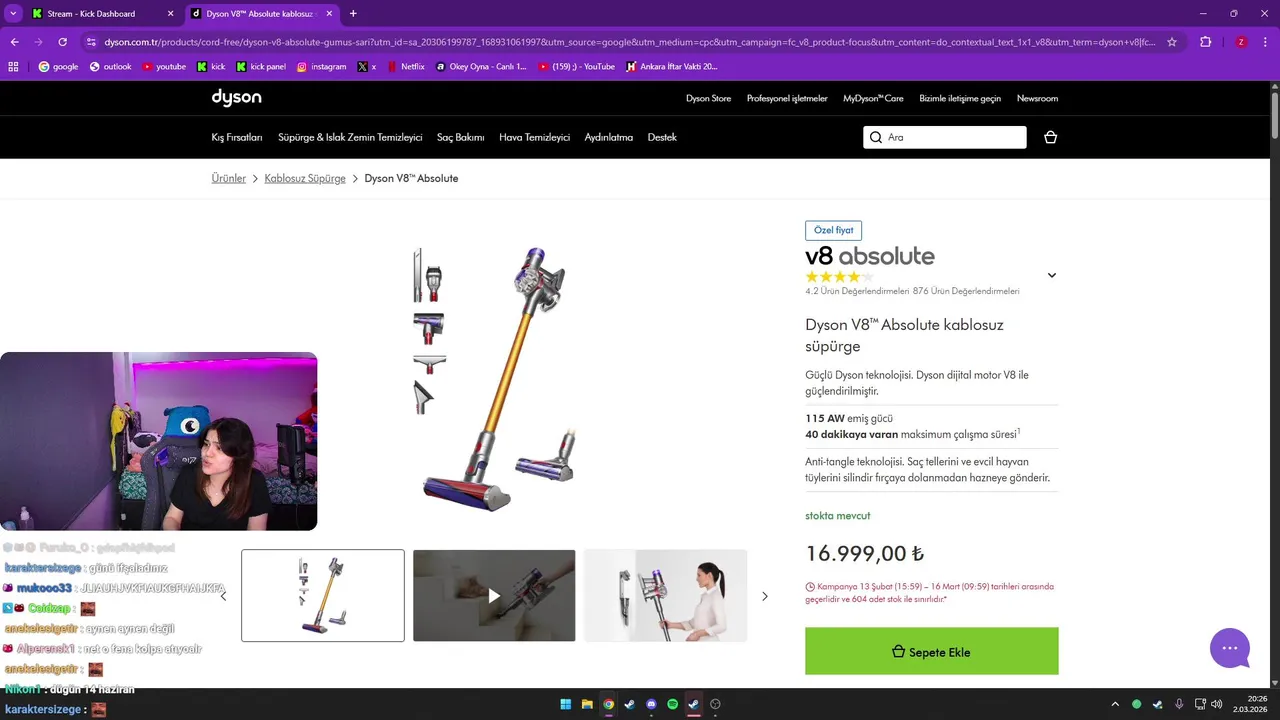Open the Chrome three-dot menu
This screenshot has height=720, width=1280.
[1265, 42]
